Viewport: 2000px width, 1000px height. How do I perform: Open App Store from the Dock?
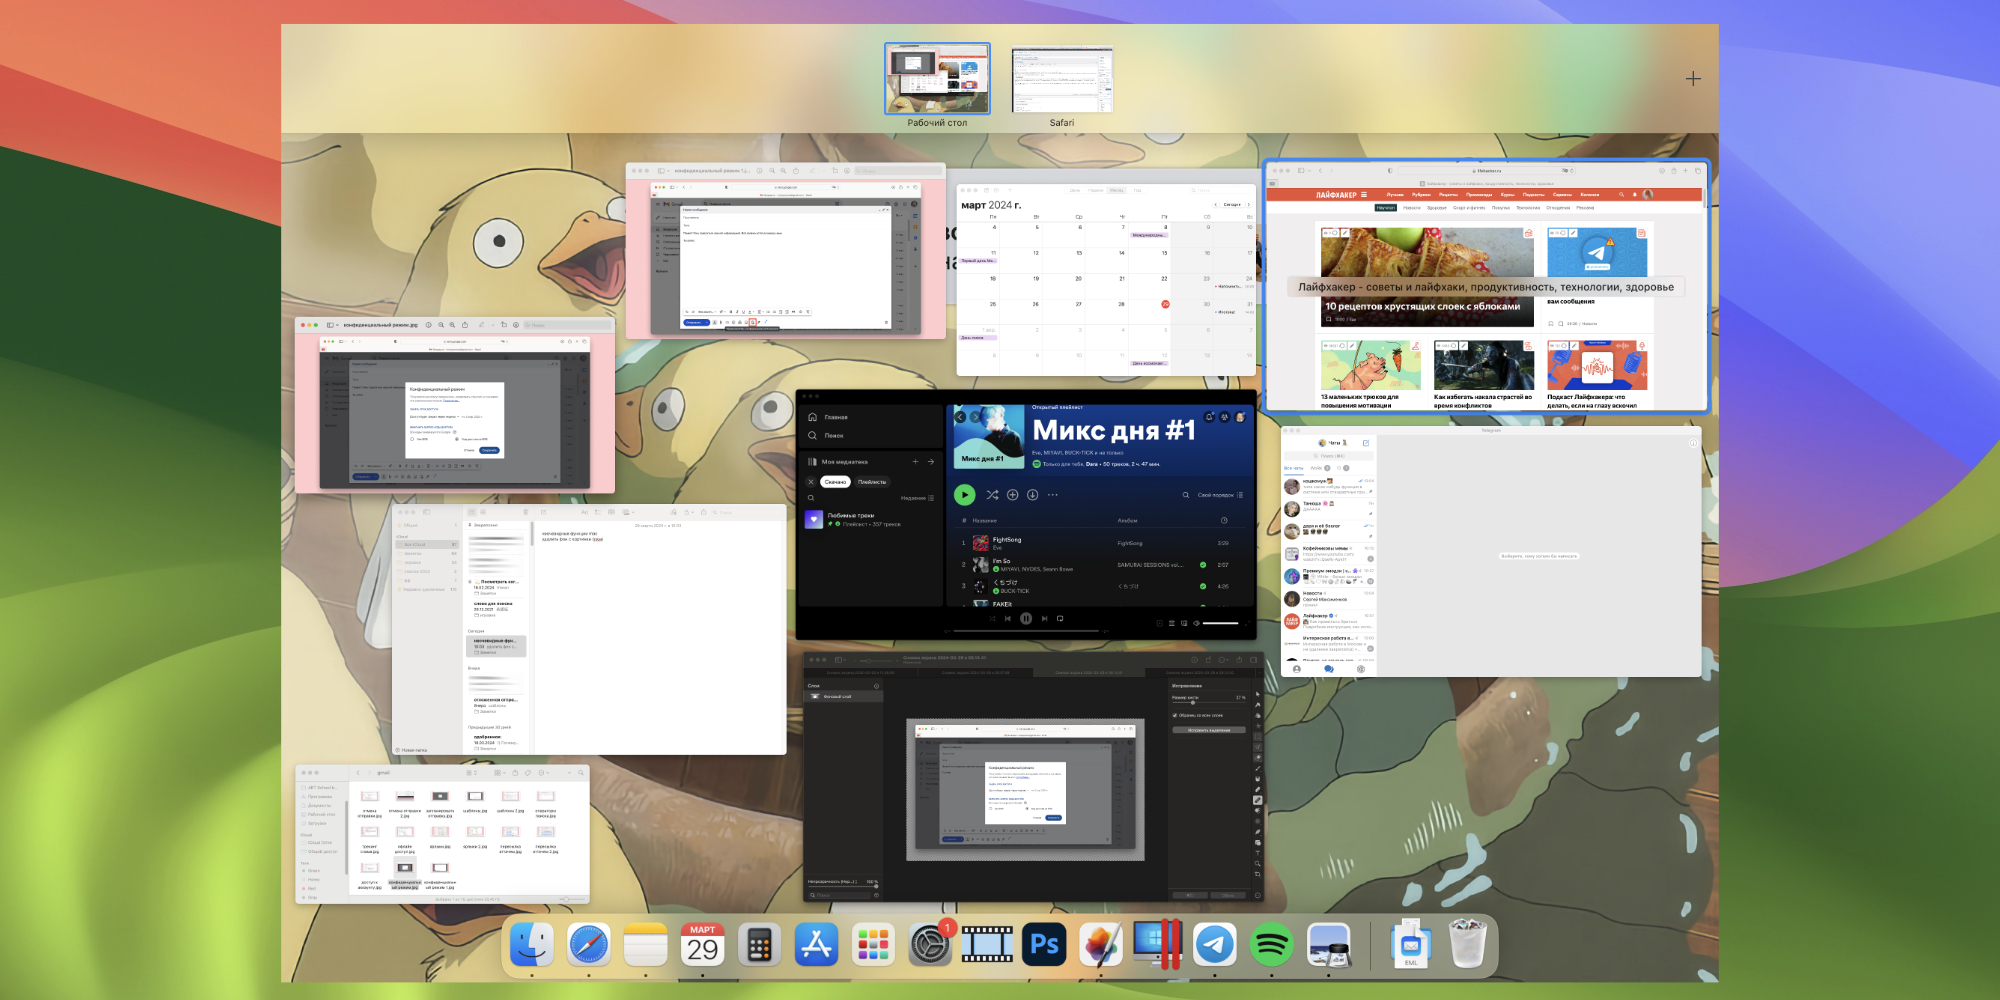(x=816, y=945)
